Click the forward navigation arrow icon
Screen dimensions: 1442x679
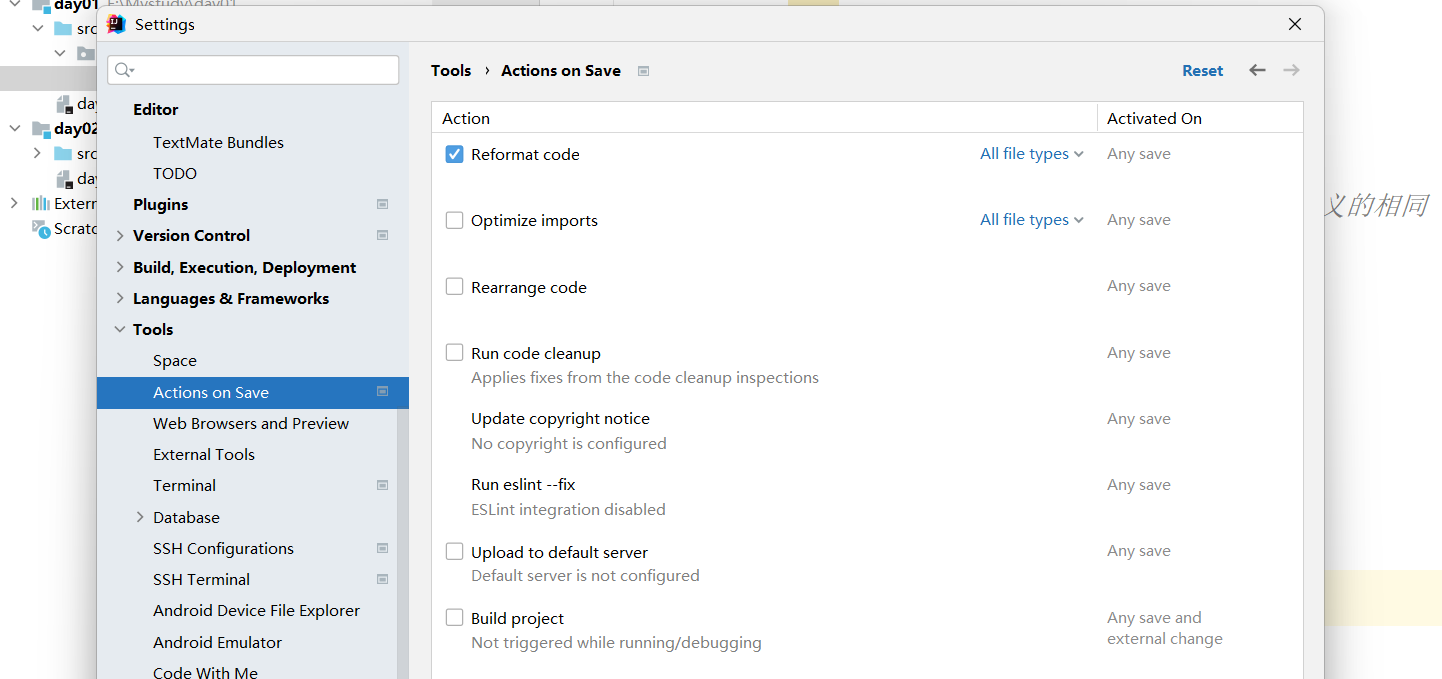point(1291,70)
